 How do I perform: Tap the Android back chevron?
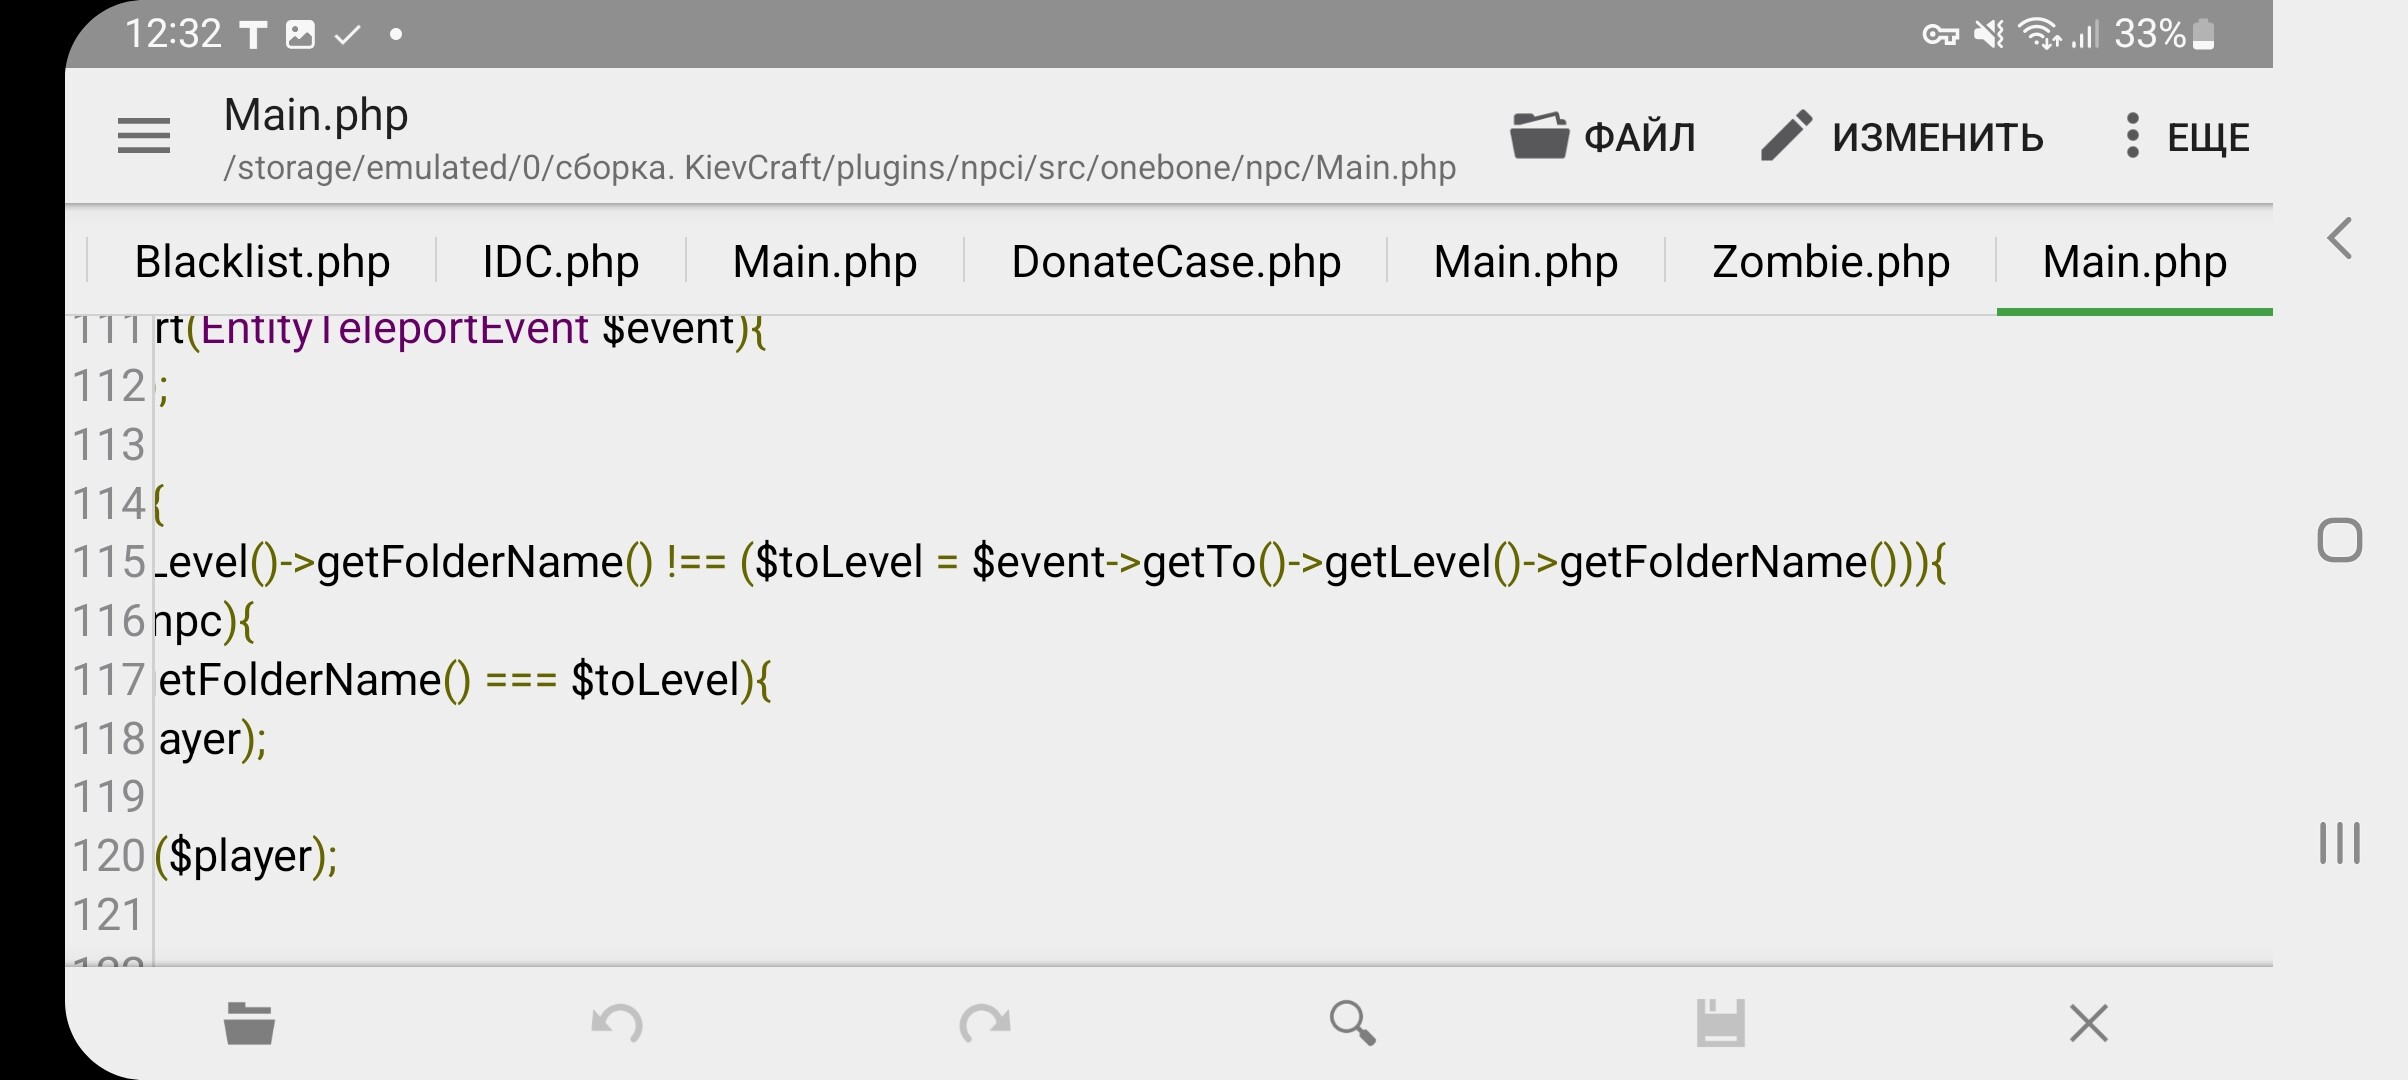[x=2340, y=238]
